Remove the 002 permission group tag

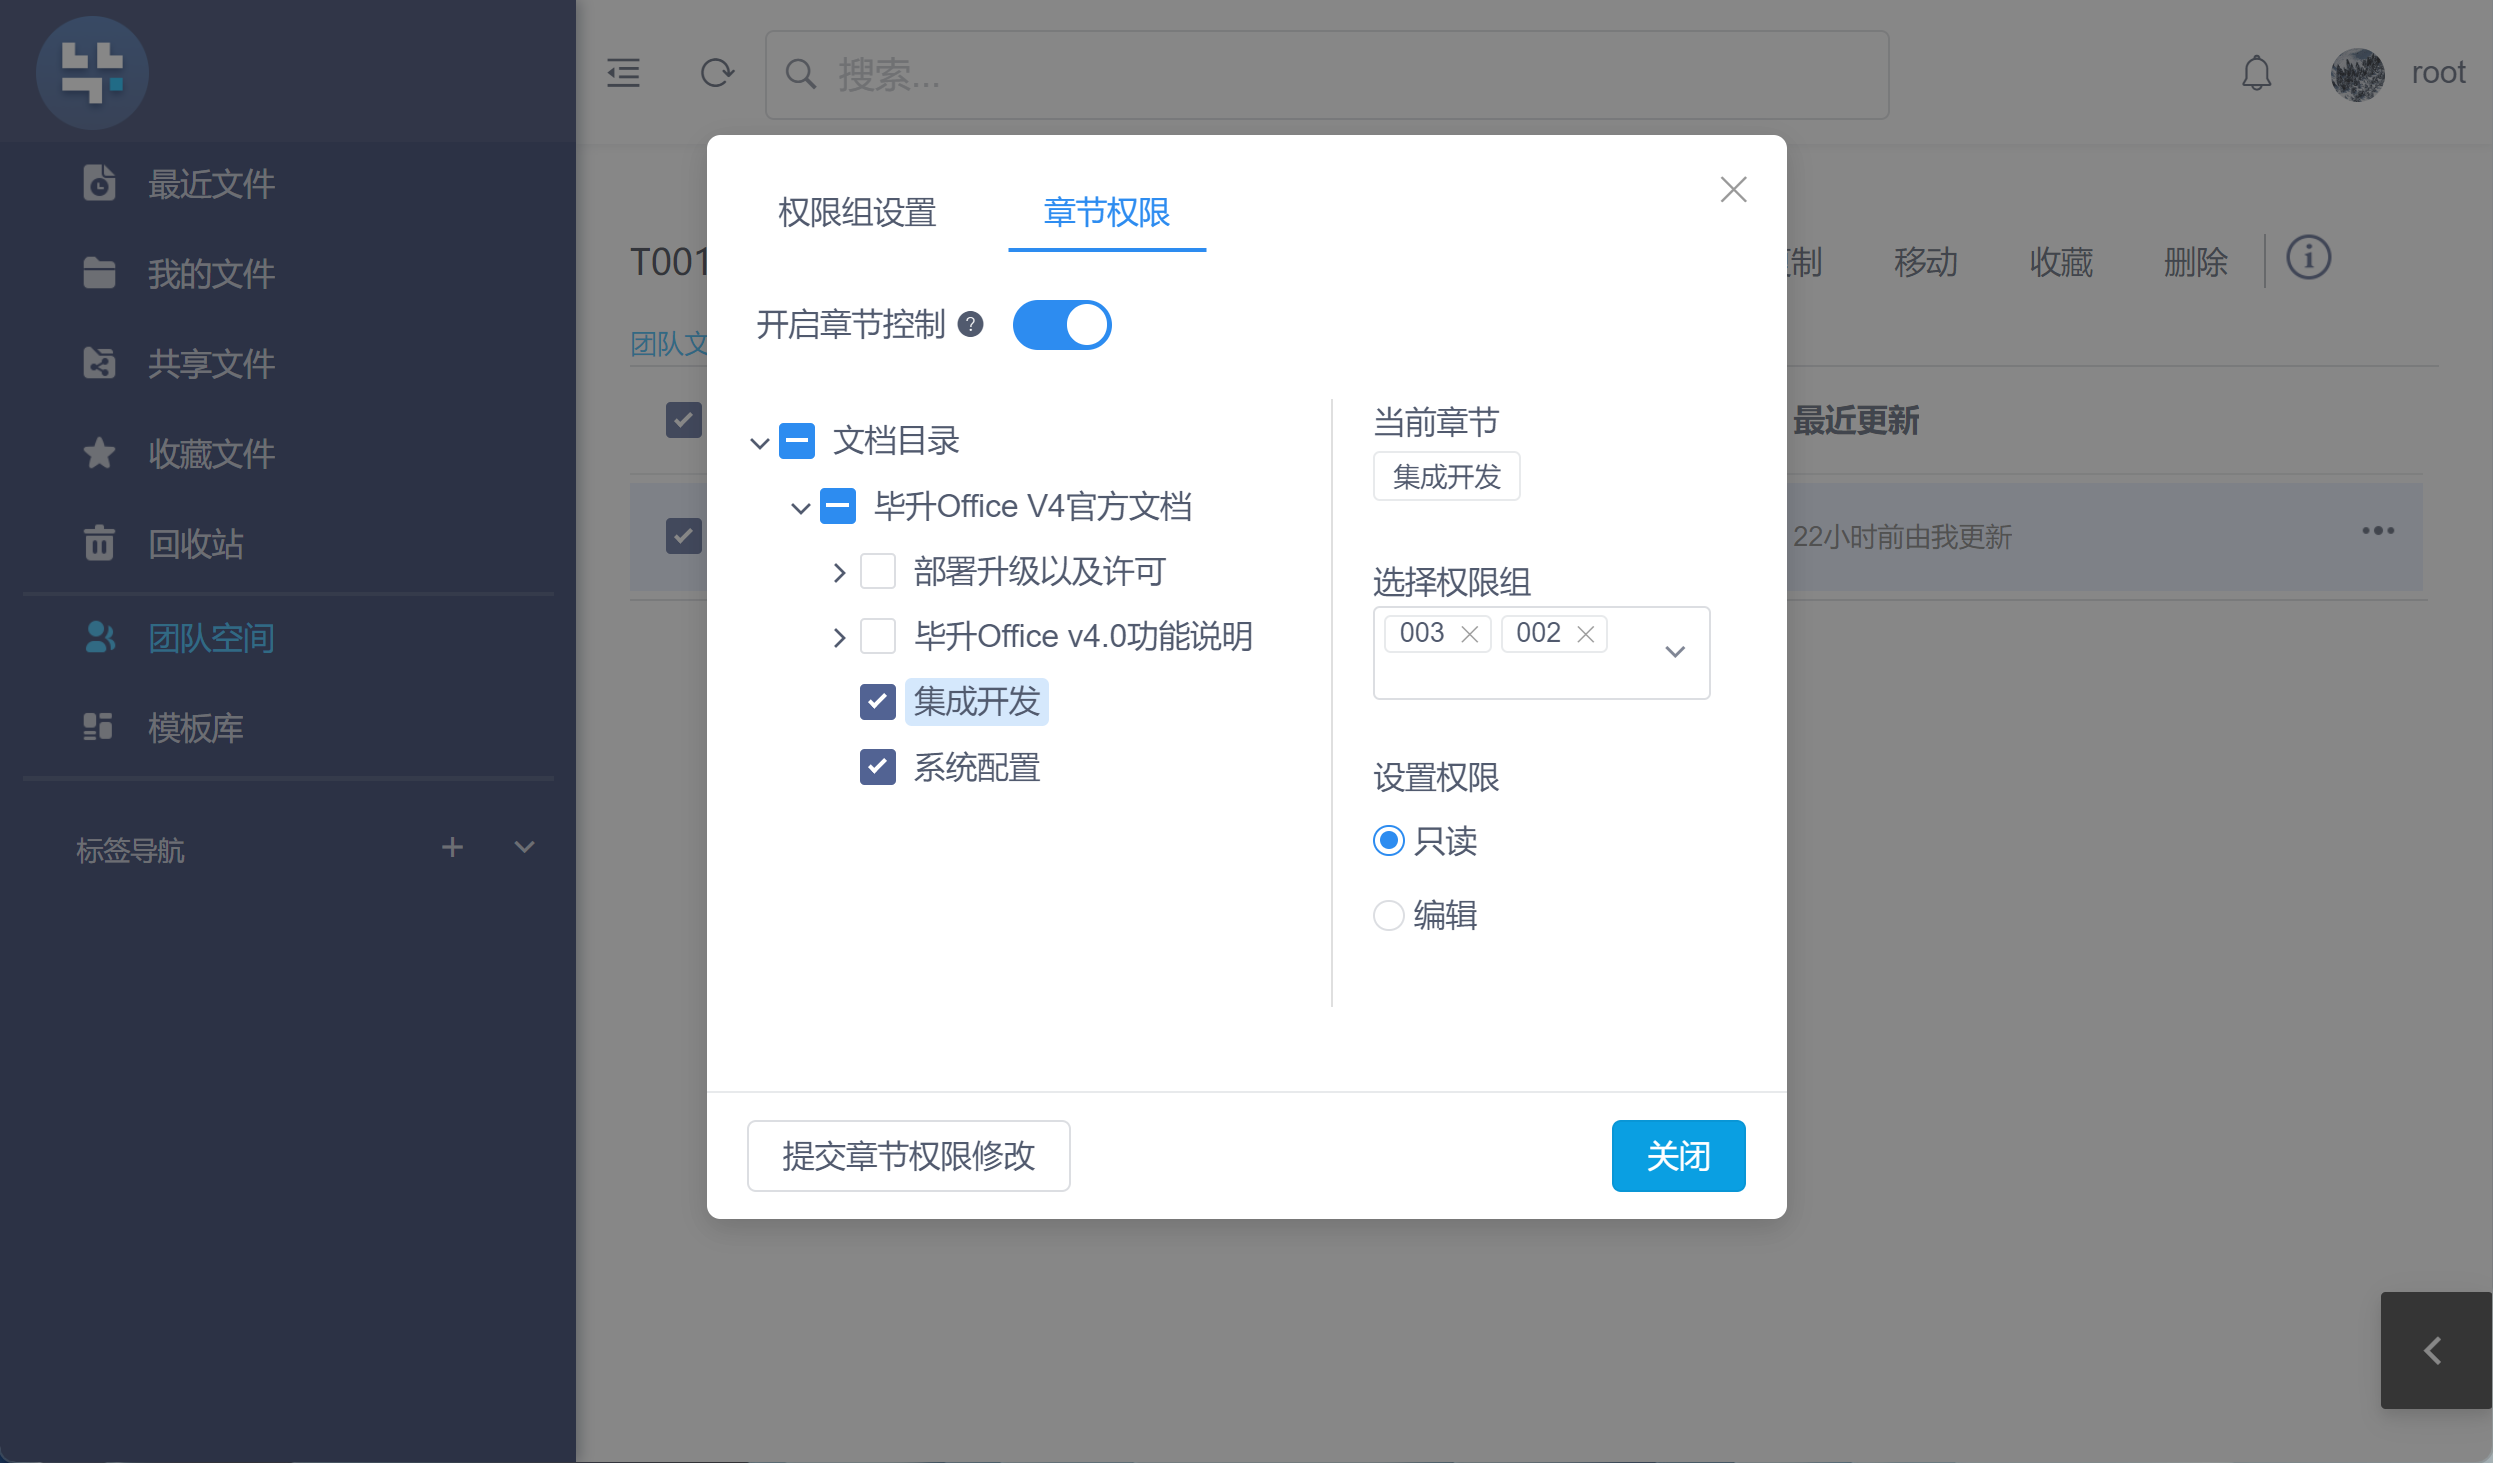1585,634
